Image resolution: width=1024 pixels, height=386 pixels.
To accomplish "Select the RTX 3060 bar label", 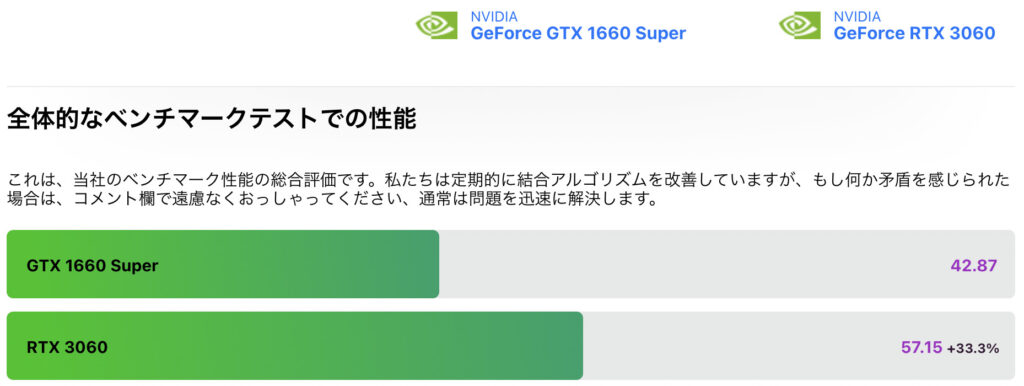I will [67, 347].
